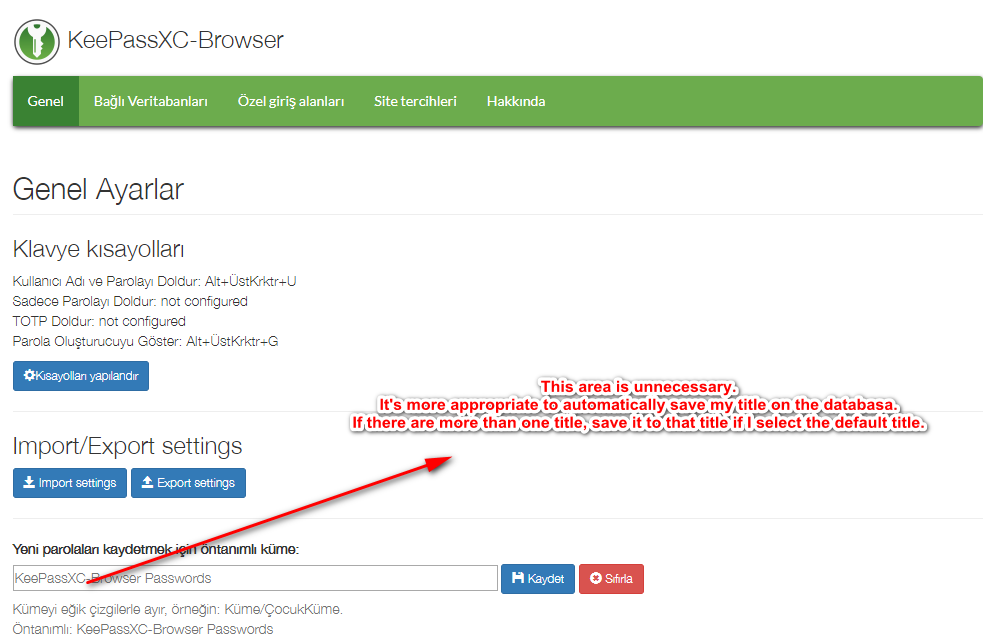The height and width of the screenshot is (643, 983).
Task: Click the KeePassXC-Browser key logo
Action: pos(36,40)
